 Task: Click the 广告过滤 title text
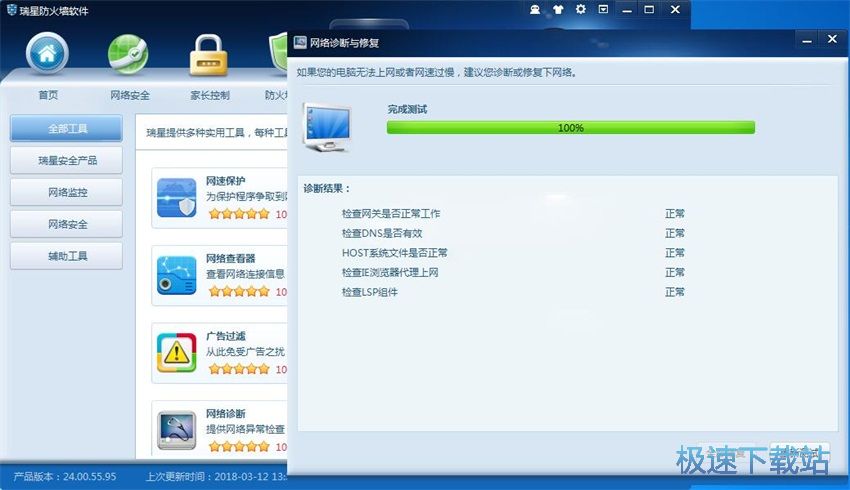(226, 336)
